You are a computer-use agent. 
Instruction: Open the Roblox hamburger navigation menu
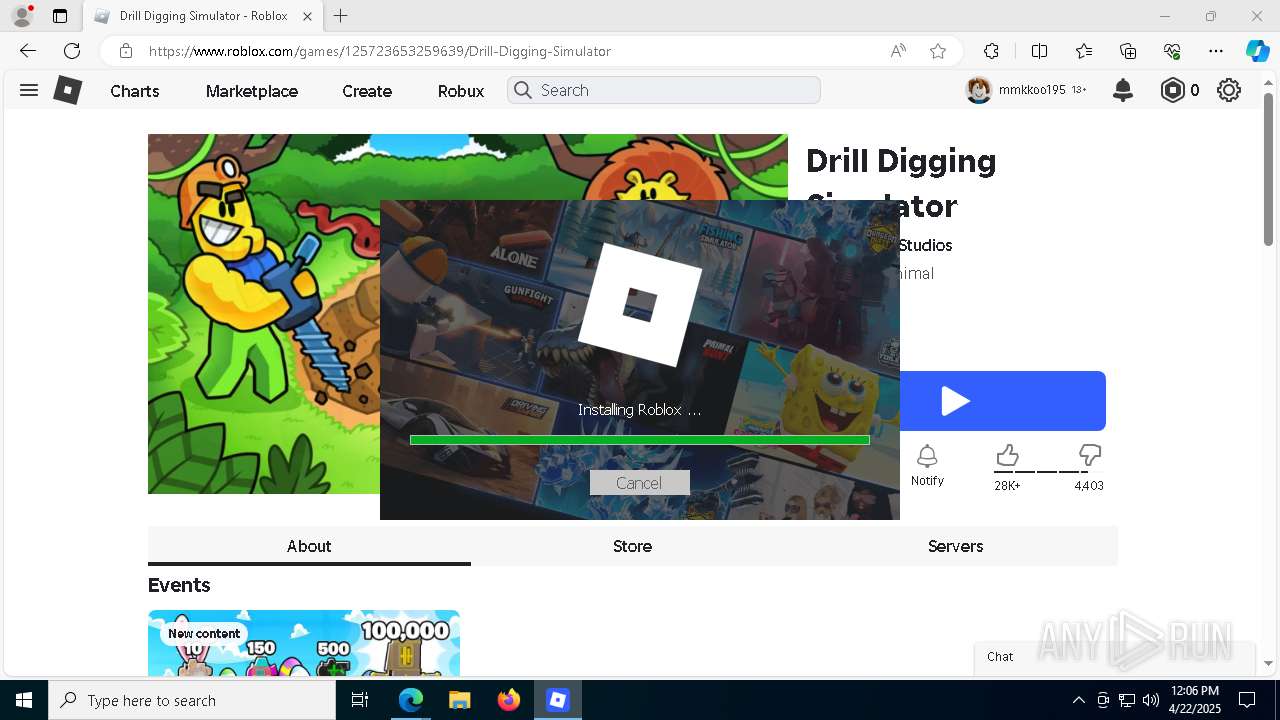(x=29, y=90)
